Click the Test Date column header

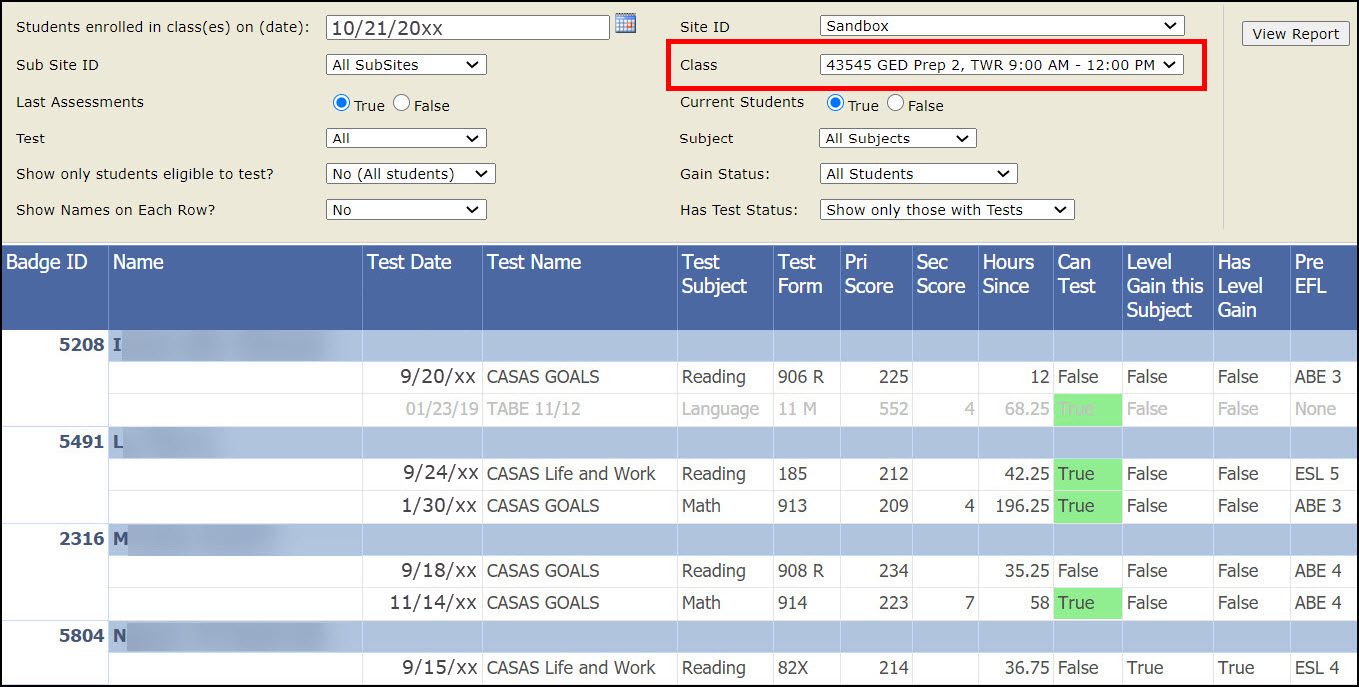(409, 263)
